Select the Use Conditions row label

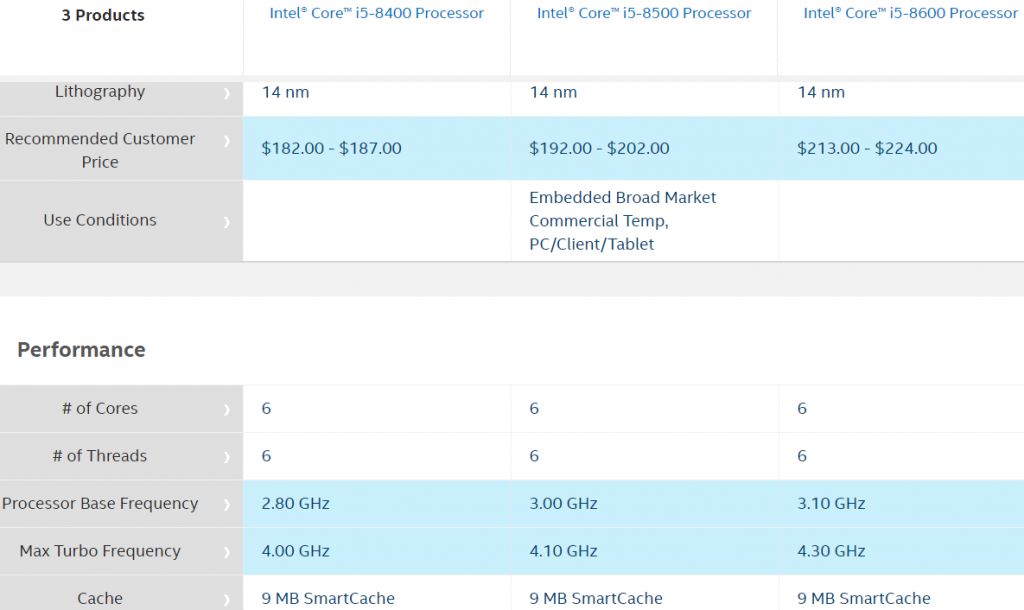(100, 220)
